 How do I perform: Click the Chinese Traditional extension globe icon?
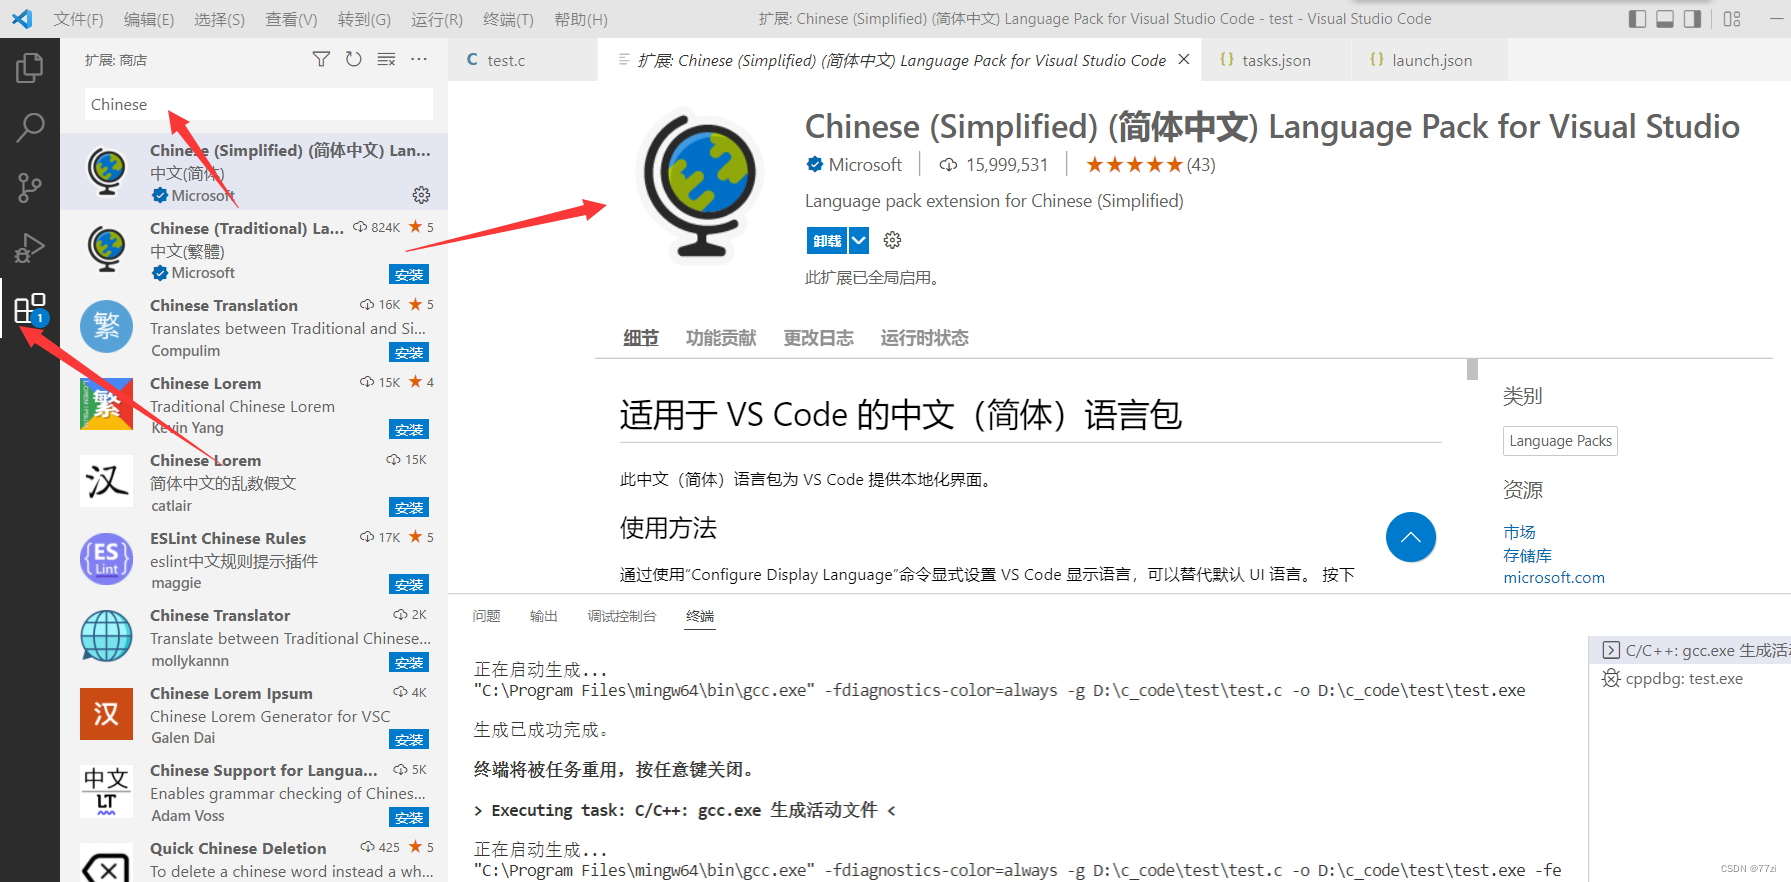pos(107,249)
